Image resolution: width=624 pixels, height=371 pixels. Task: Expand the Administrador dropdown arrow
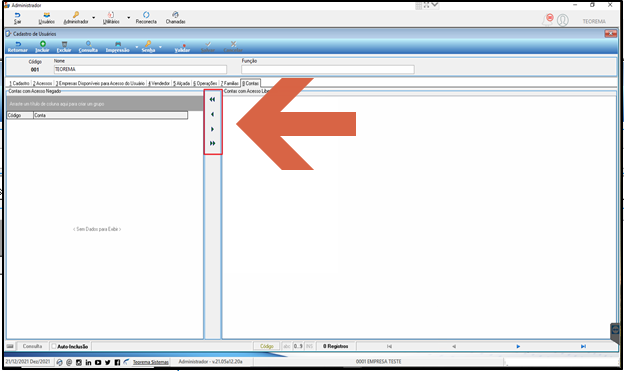pyautogui.click(x=94, y=18)
